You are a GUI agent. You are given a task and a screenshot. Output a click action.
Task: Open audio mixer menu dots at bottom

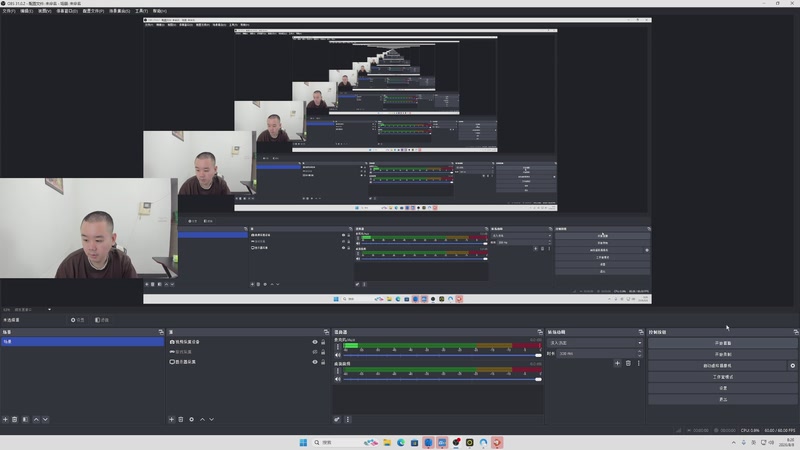348,419
